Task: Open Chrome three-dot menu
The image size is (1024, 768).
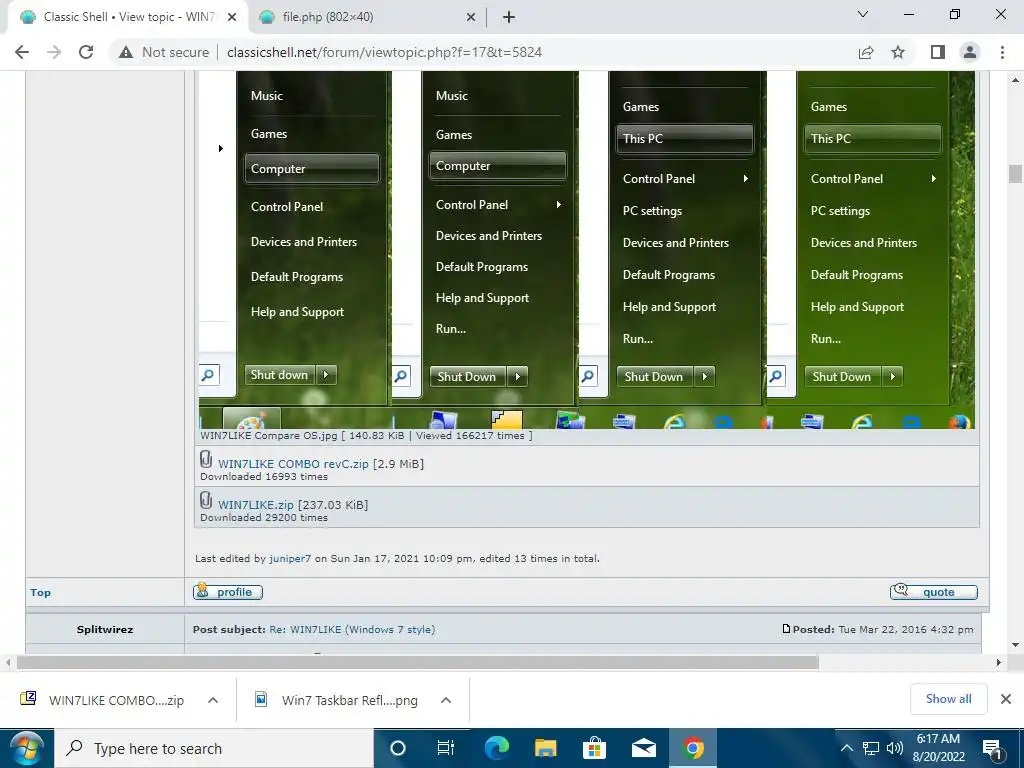Action: (1002, 52)
